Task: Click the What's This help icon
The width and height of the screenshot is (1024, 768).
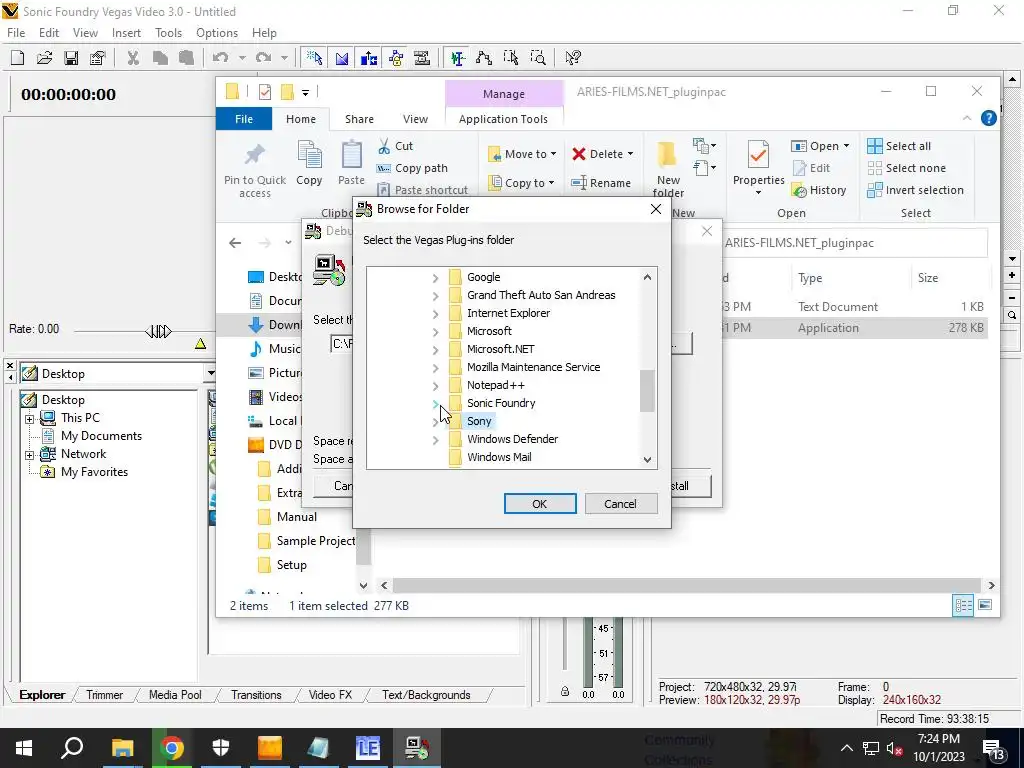Action: 573,58
